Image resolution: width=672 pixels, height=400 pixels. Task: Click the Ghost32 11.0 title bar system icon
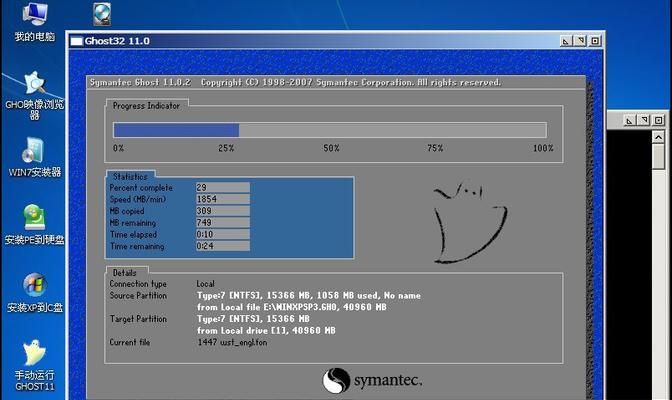[x=77, y=41]
